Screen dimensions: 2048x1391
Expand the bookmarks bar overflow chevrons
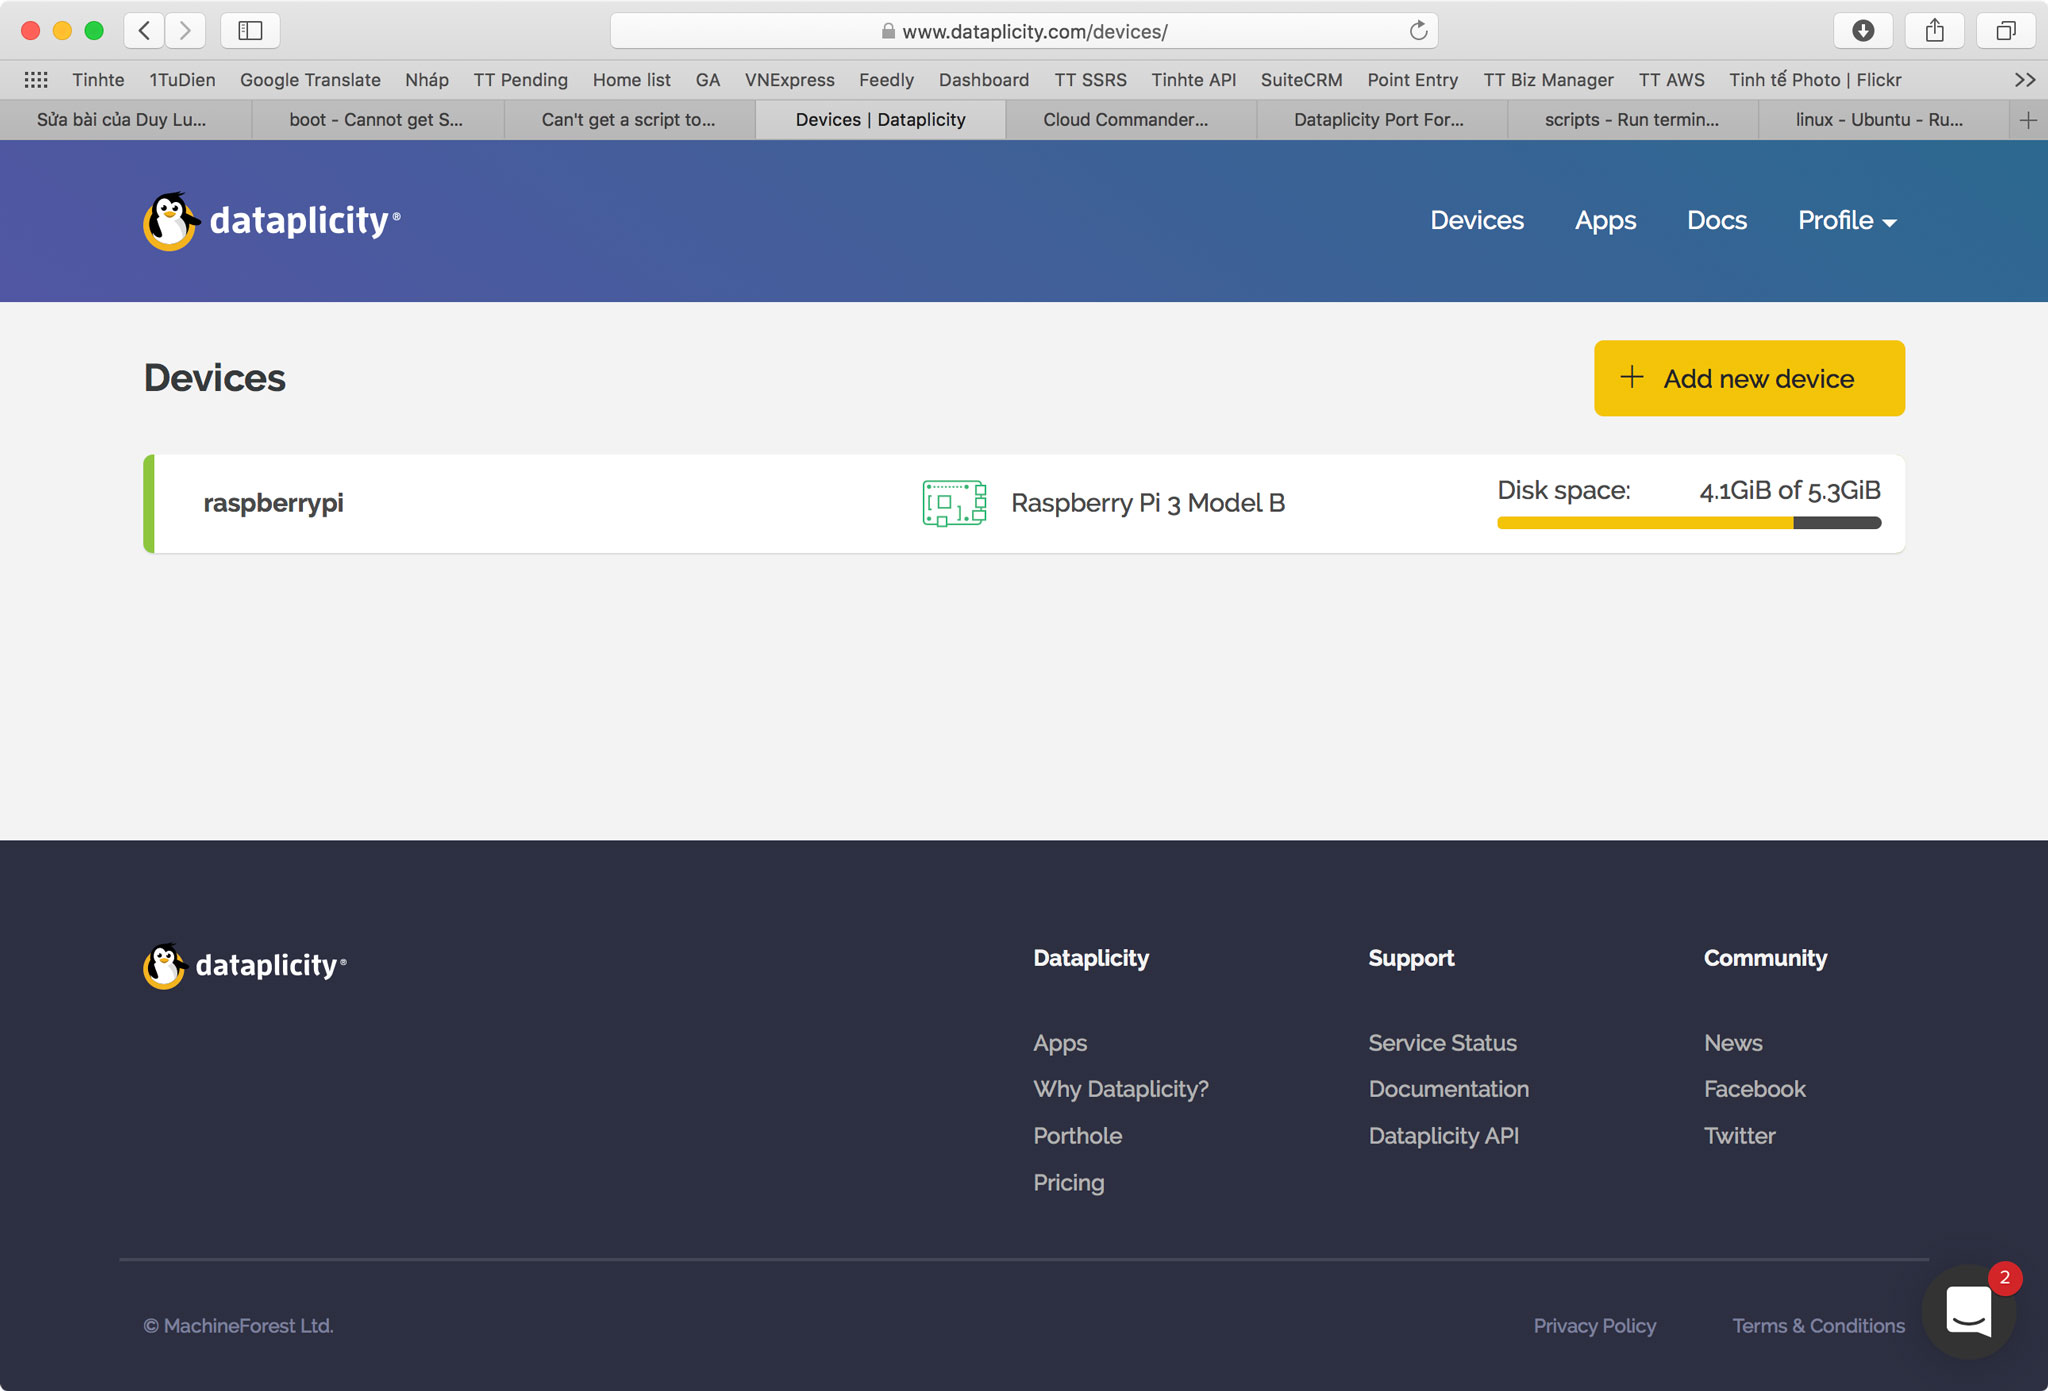coord(2025,80)
